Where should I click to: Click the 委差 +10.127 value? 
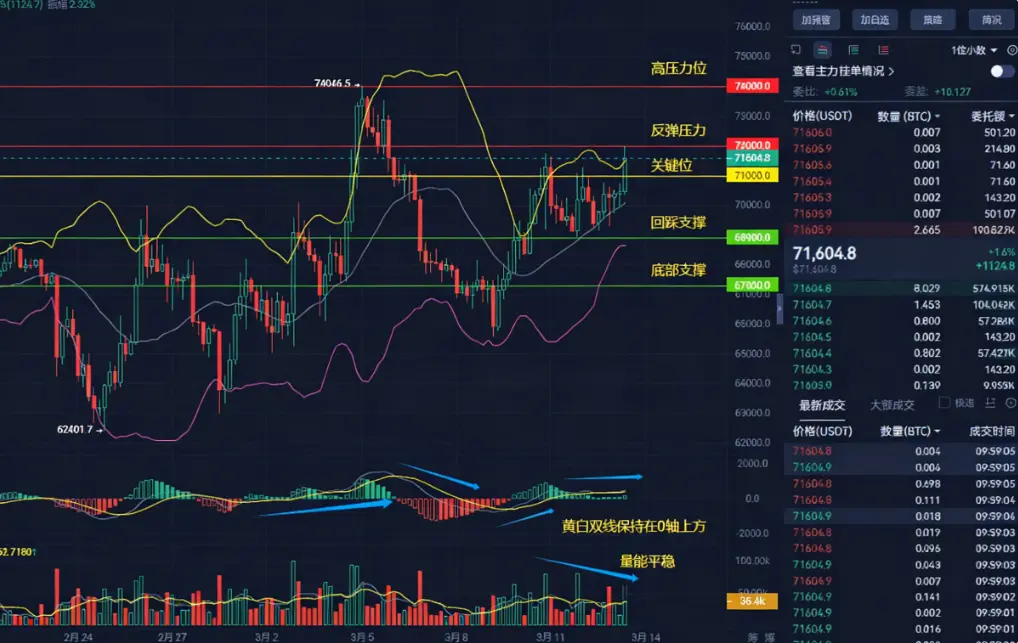(952, 92)
